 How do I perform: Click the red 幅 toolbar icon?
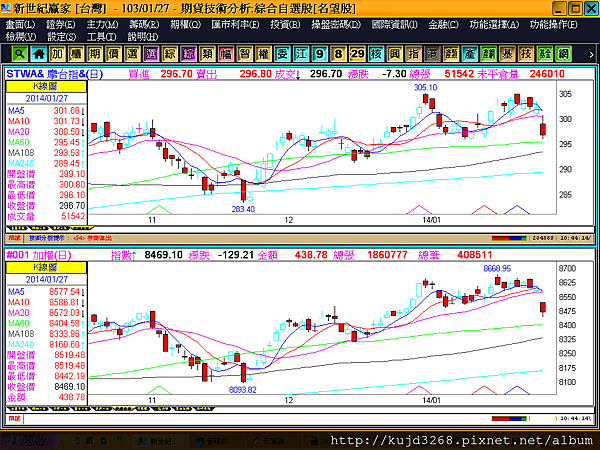pos(226,54)
